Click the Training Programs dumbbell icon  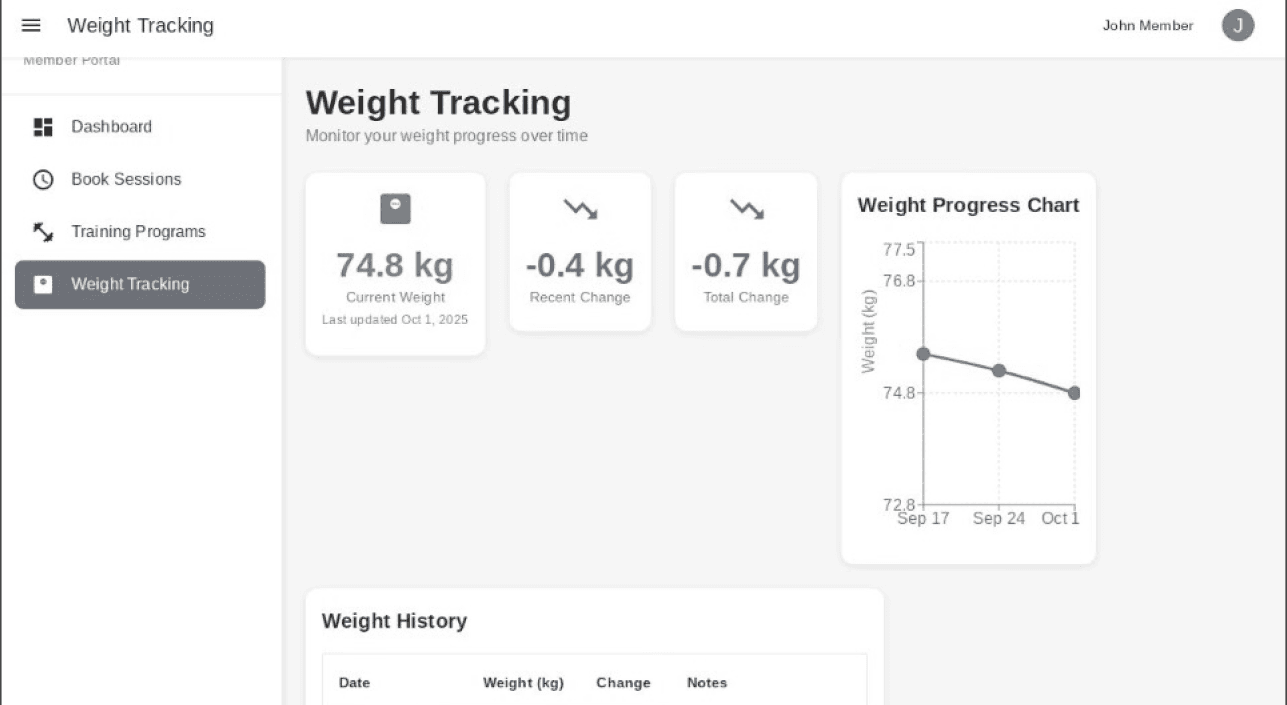click(43, 232)
